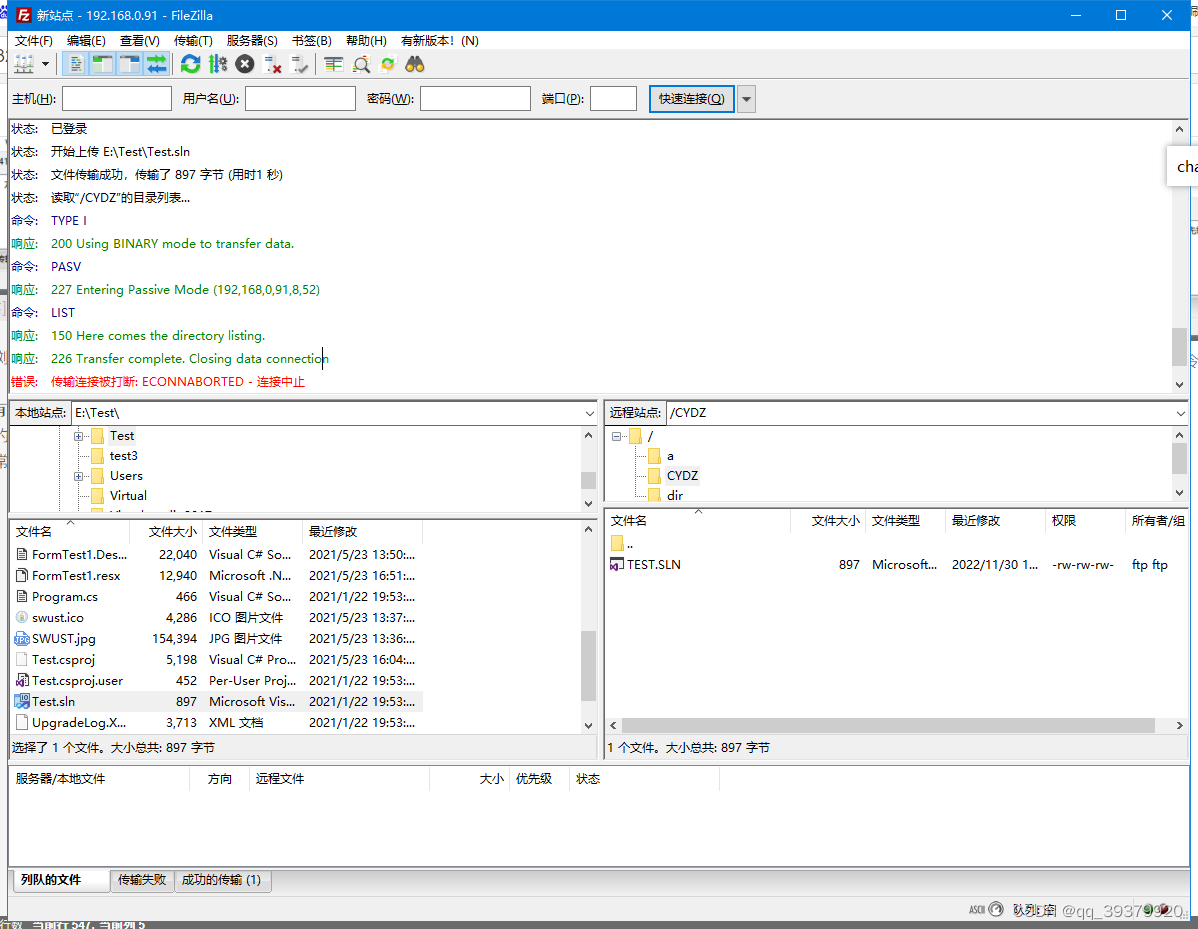Toggle the local directory tree view
This screenshot has height=929, width=1198.
102,65
